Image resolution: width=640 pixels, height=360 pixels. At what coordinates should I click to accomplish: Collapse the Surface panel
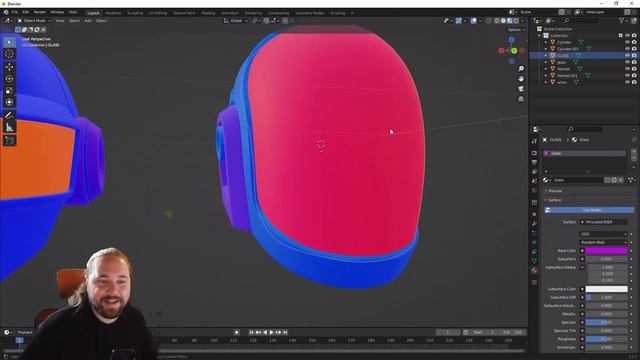click(555, 200)
